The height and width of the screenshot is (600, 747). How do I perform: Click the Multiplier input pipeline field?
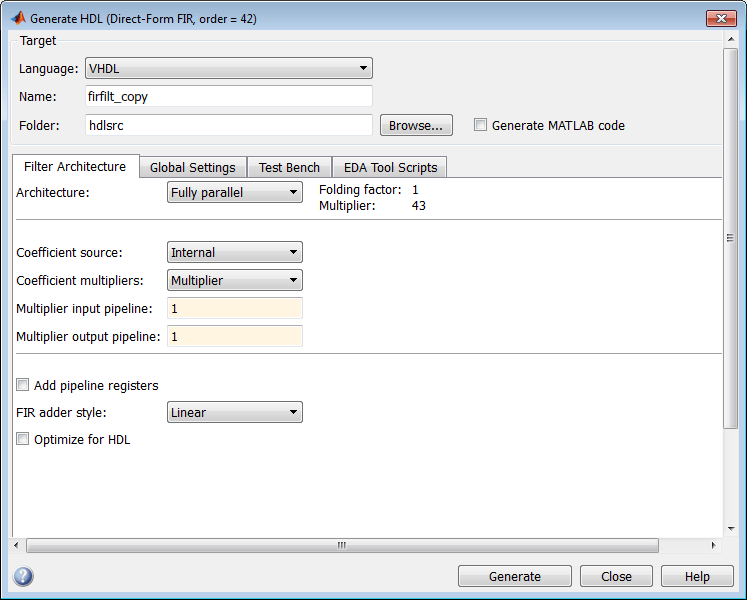coord(234,309)
